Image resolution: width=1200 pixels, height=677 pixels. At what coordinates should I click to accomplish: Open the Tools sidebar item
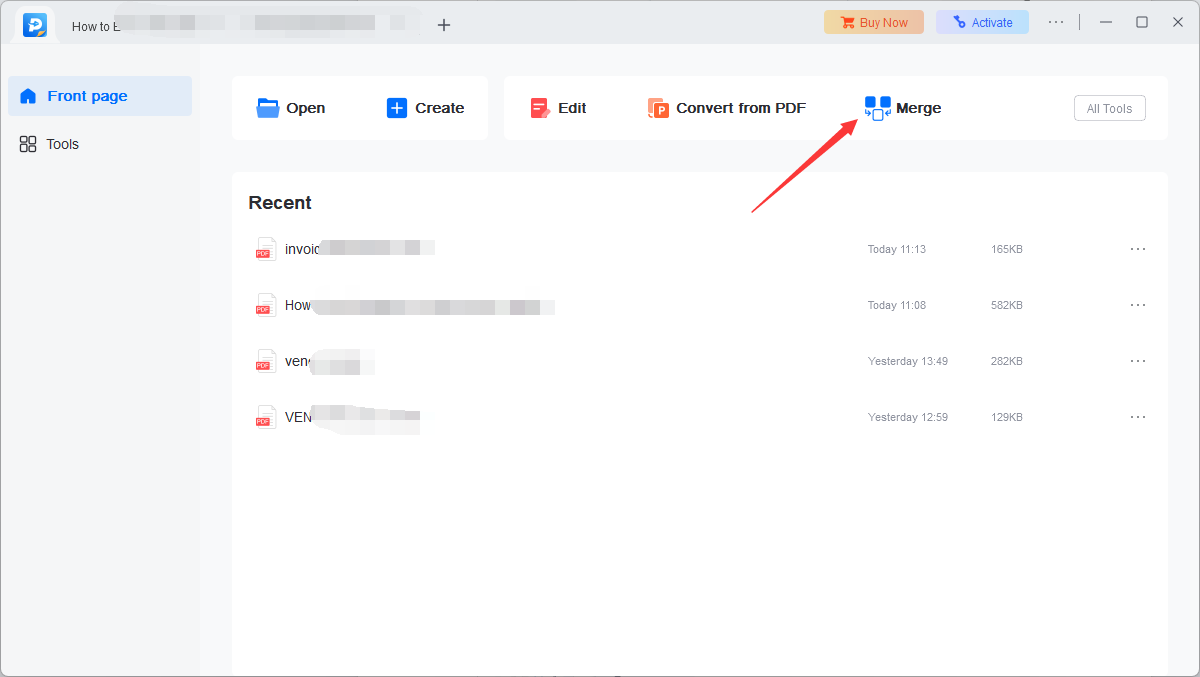click(x=100, y=144)
